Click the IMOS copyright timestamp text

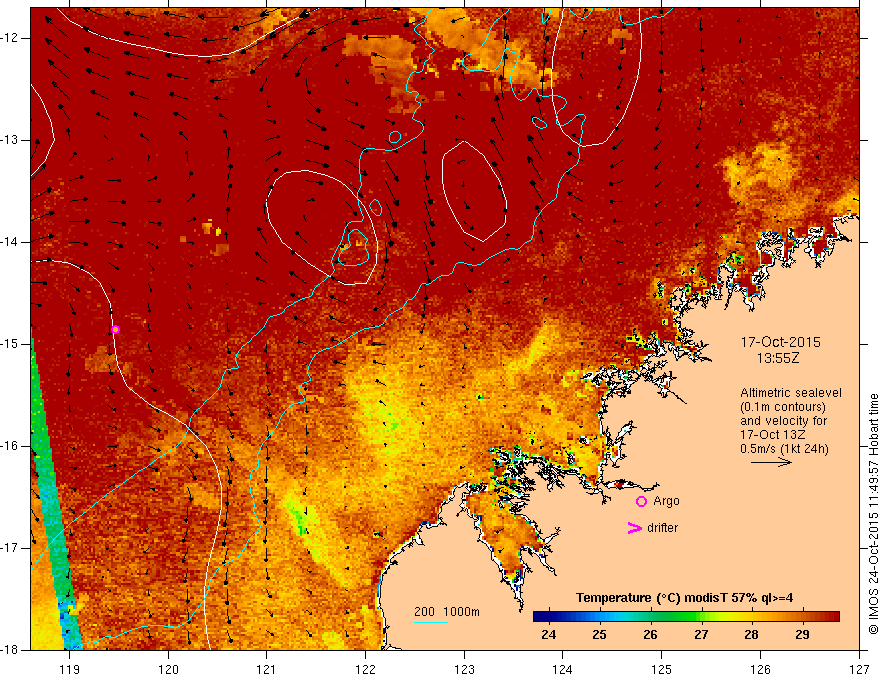coord(873,513)
